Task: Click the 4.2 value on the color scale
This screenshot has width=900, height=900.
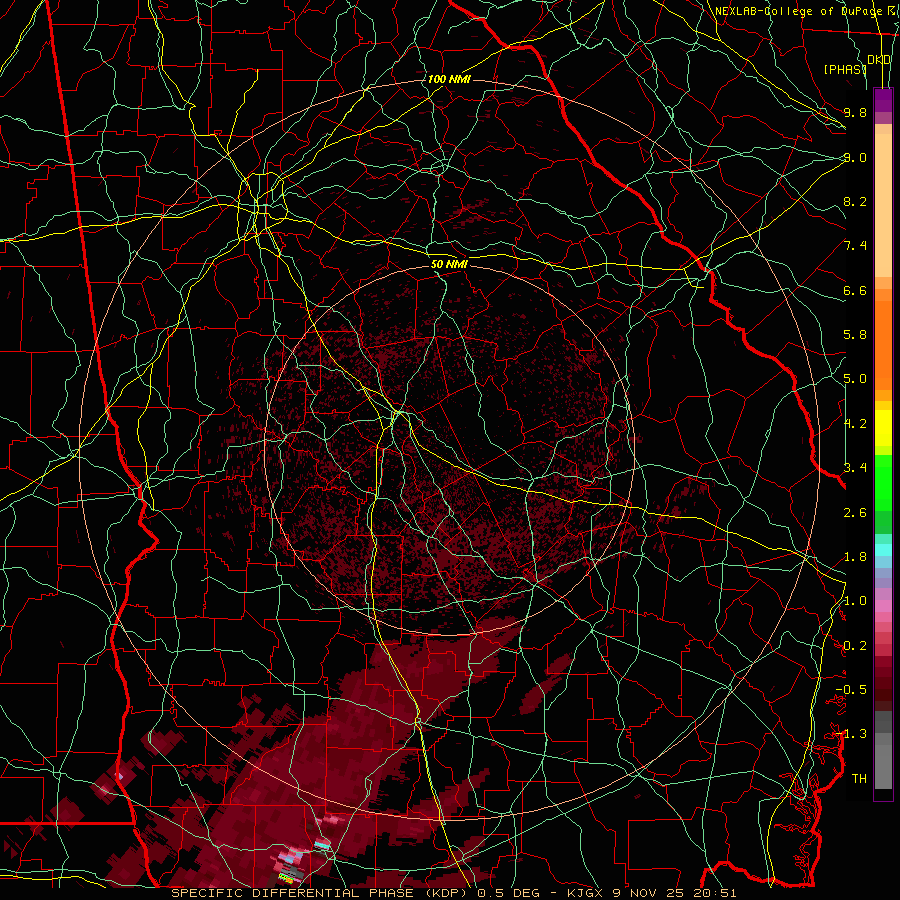Action: pos(855,424)
